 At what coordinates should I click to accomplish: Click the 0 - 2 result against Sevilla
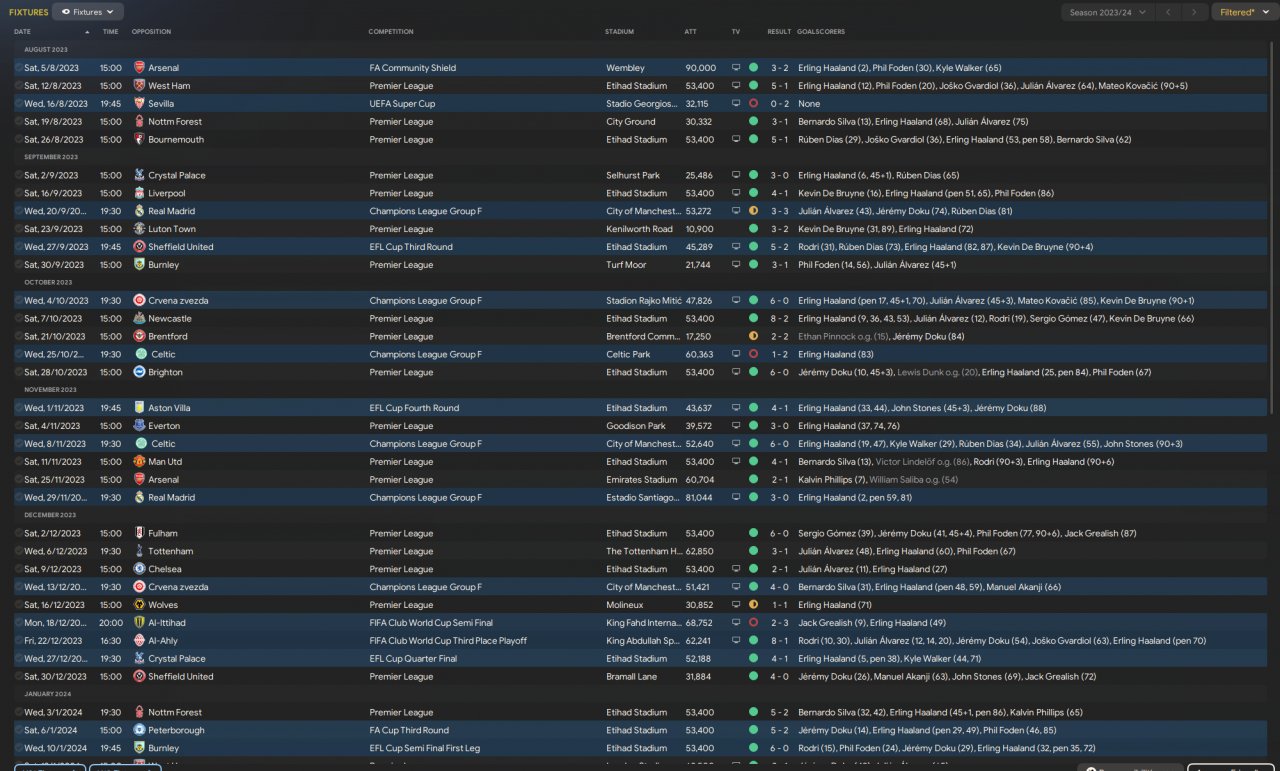[x=780, y=104]
